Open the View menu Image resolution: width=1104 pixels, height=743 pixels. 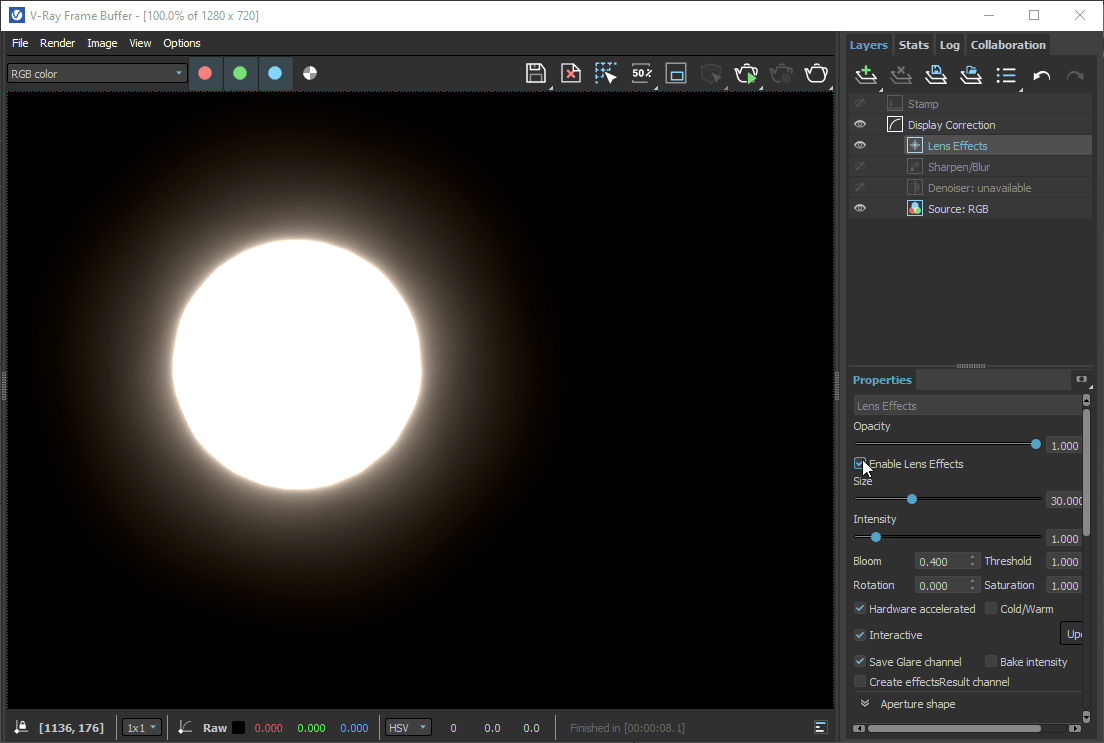[140, 43]
